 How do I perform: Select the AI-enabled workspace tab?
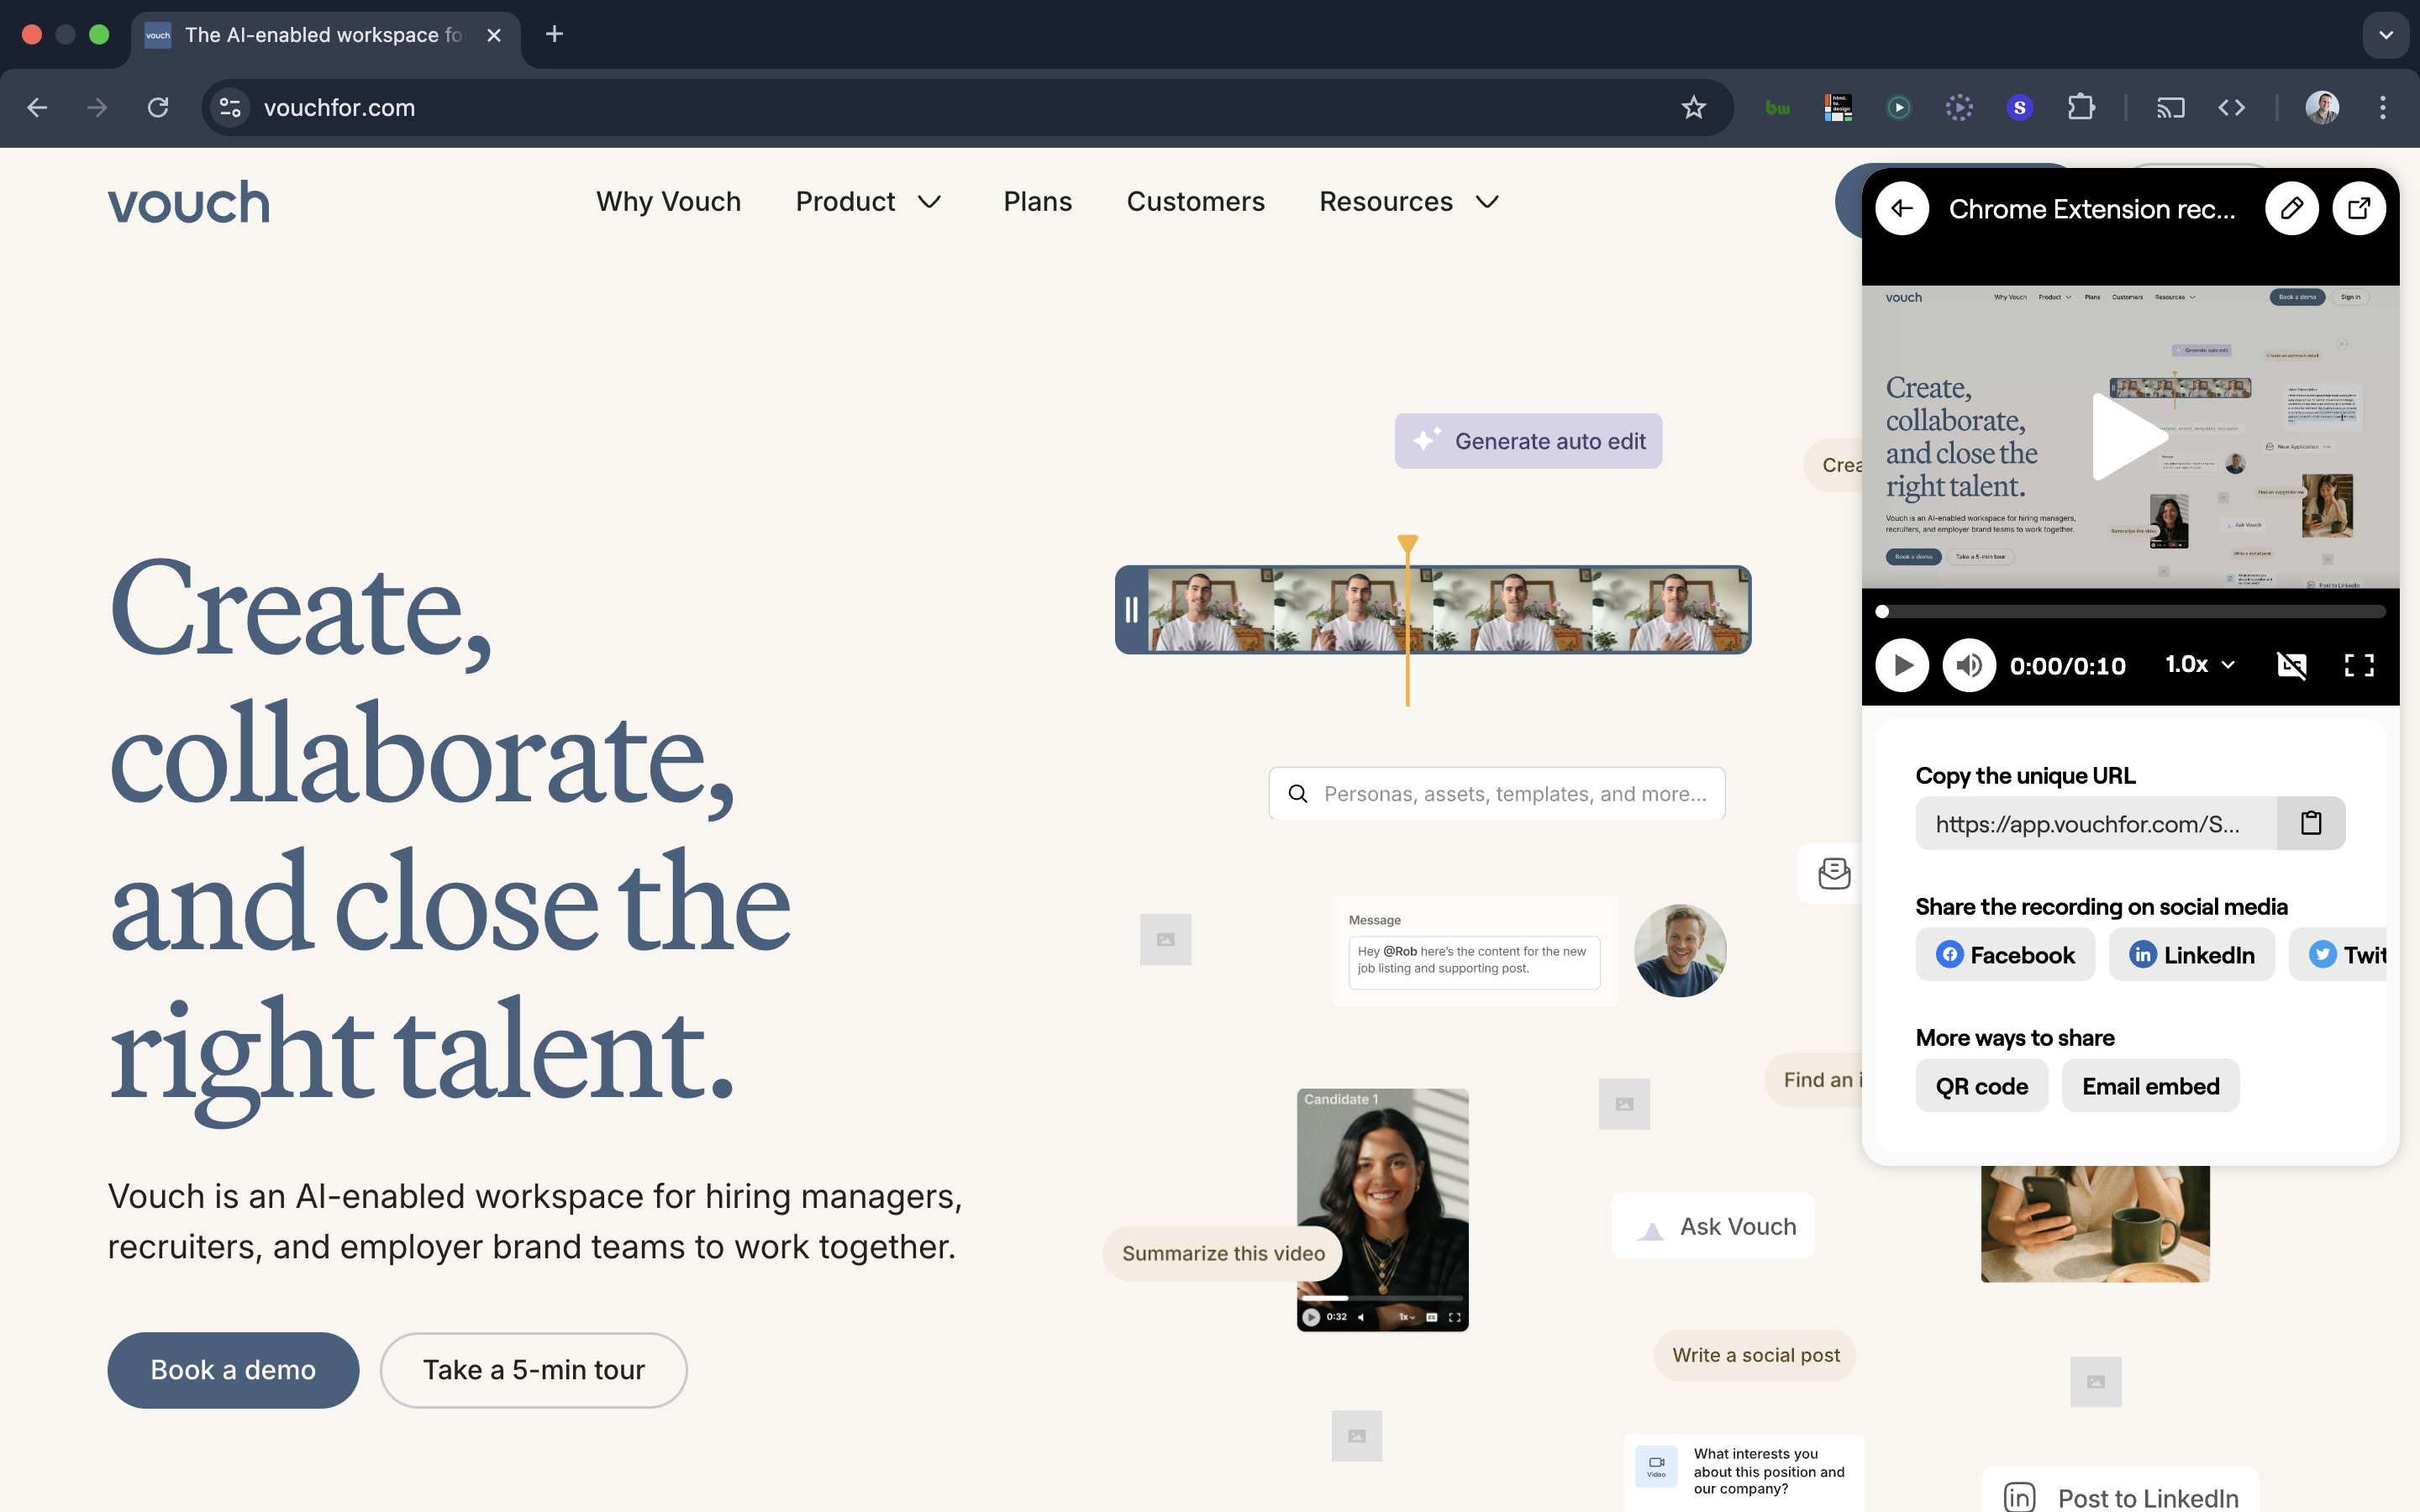point(325,35)
